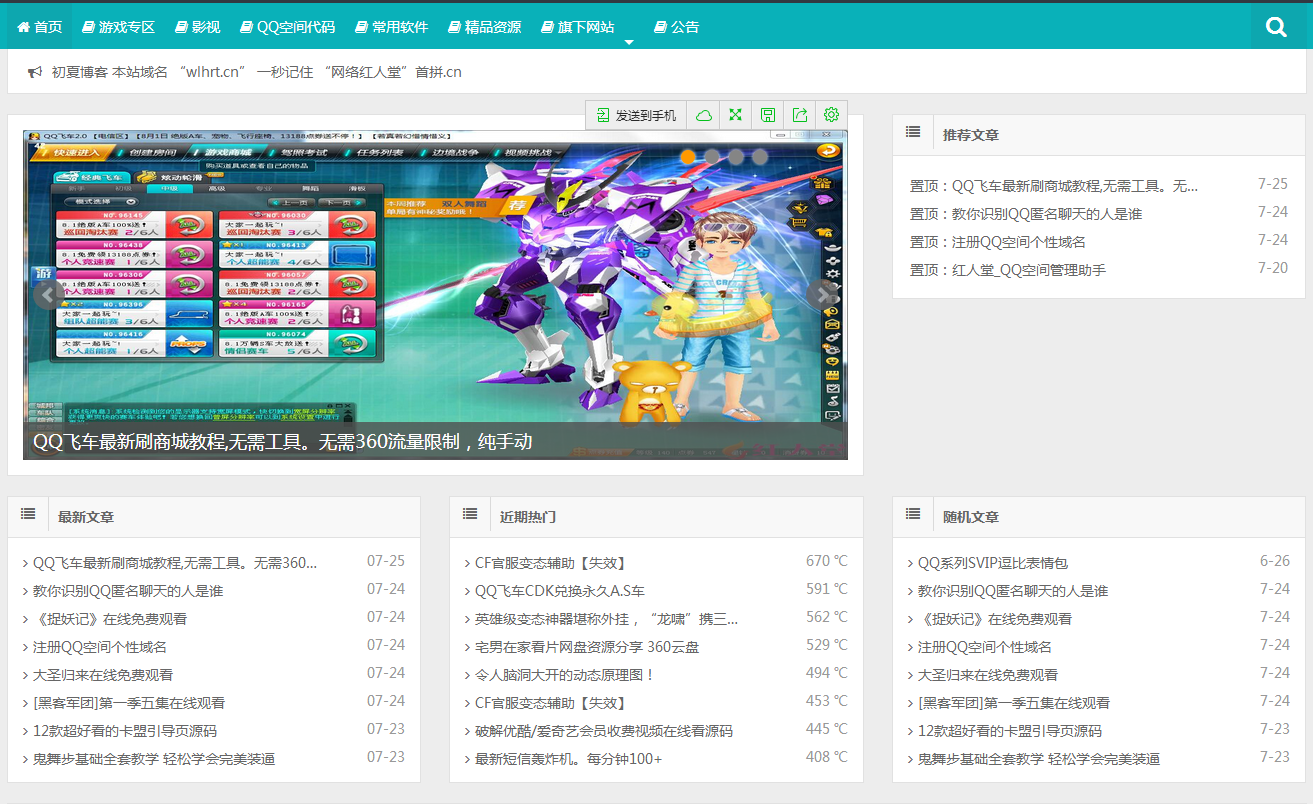The width and height of the screenshot is (1313, 804).
Task: Open 置顶:红人堂_QQ空间管理助手
Action: pyautogui.click(x=1008, y=270)
